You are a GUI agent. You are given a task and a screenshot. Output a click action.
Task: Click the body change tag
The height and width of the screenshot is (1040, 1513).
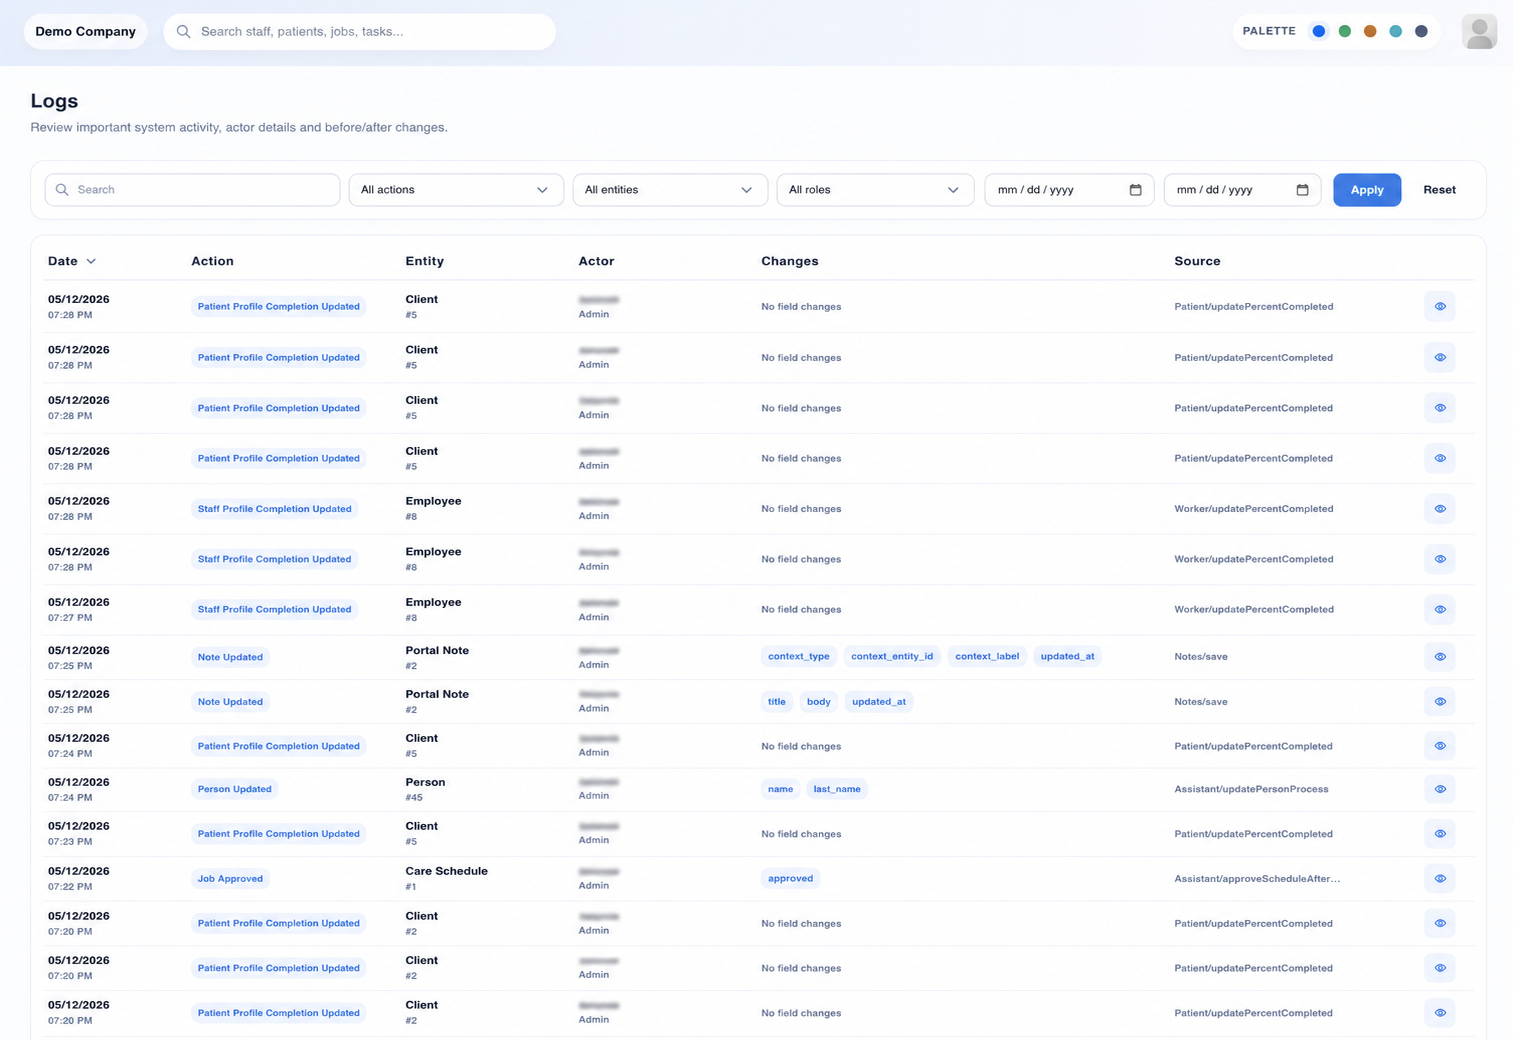[x=819, y=702]
